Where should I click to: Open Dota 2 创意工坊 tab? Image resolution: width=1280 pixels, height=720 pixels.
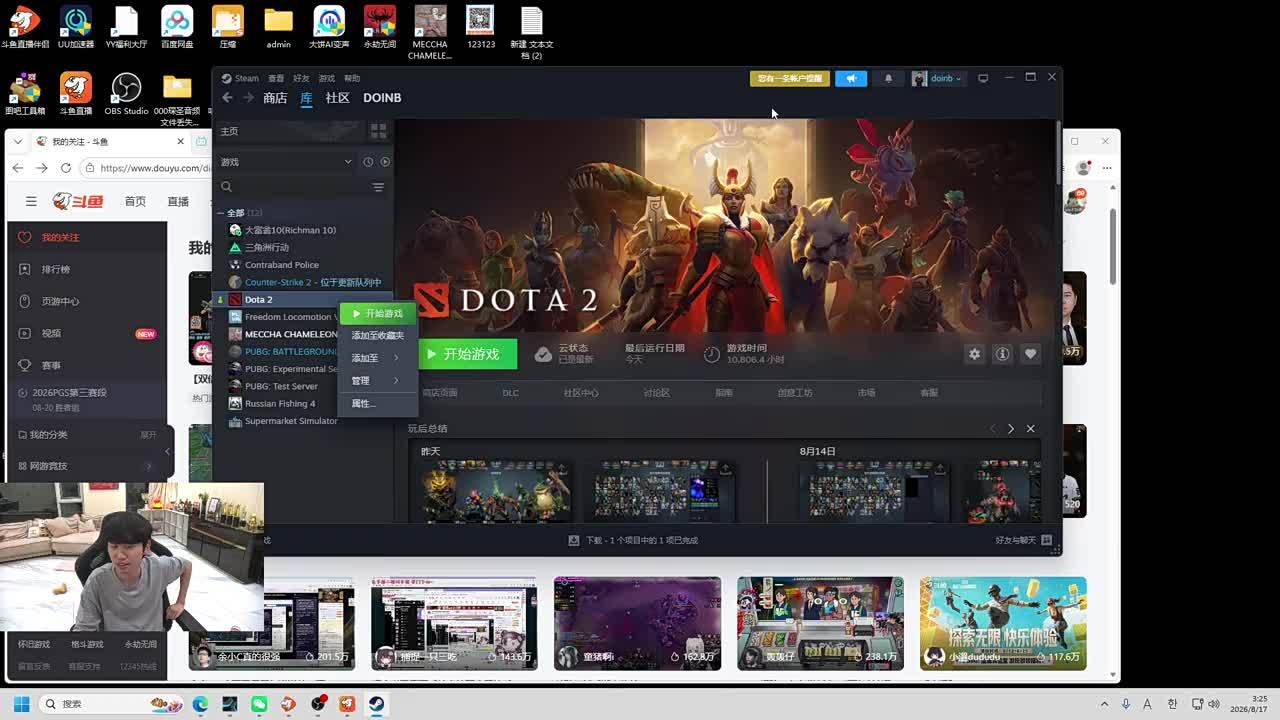[x=795, y=393]
